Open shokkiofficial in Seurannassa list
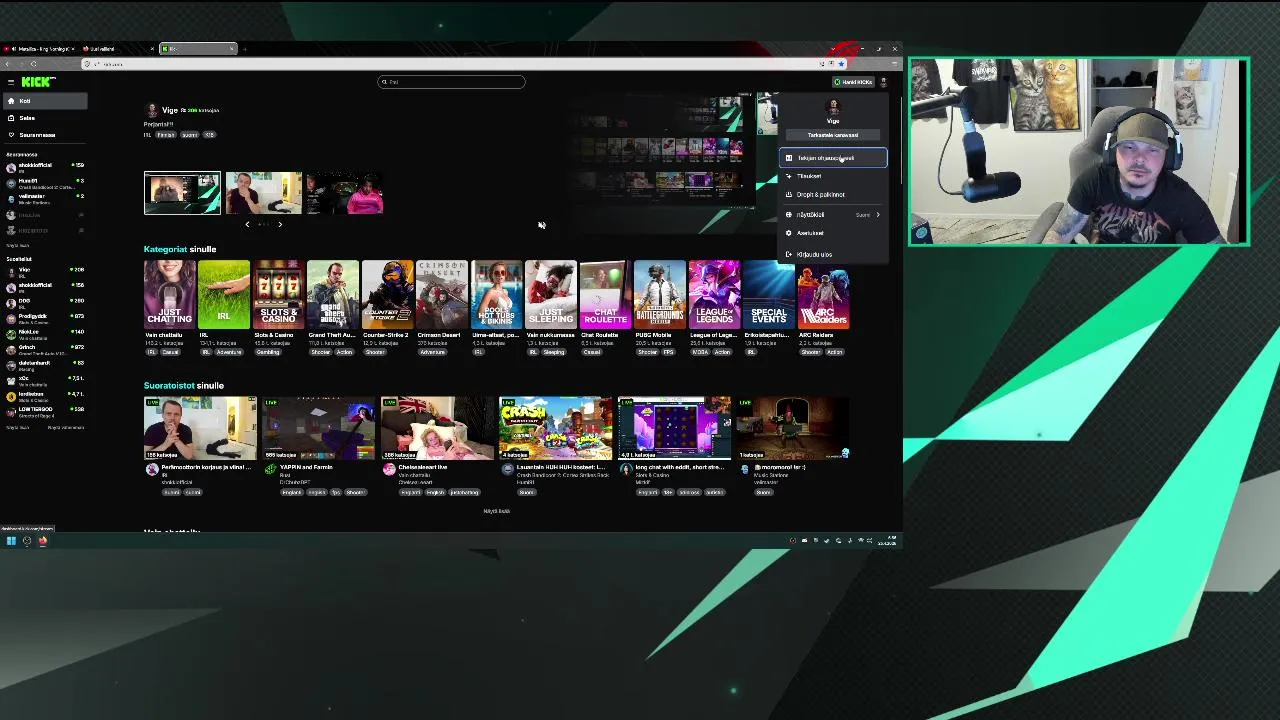This screenshot has height=720, width=1280. (x=44, y=166)
